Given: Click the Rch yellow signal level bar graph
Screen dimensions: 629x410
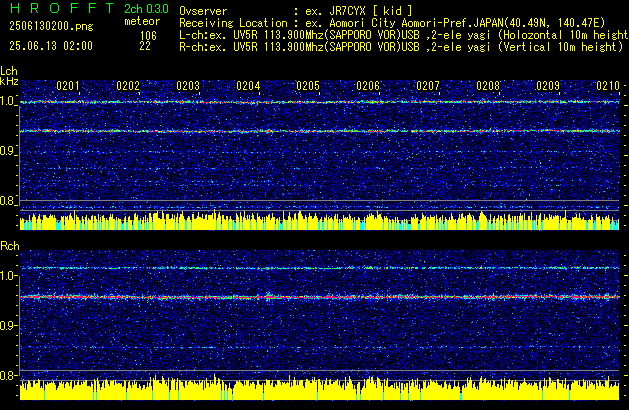Looking at the screenshot, I should 319,389.
